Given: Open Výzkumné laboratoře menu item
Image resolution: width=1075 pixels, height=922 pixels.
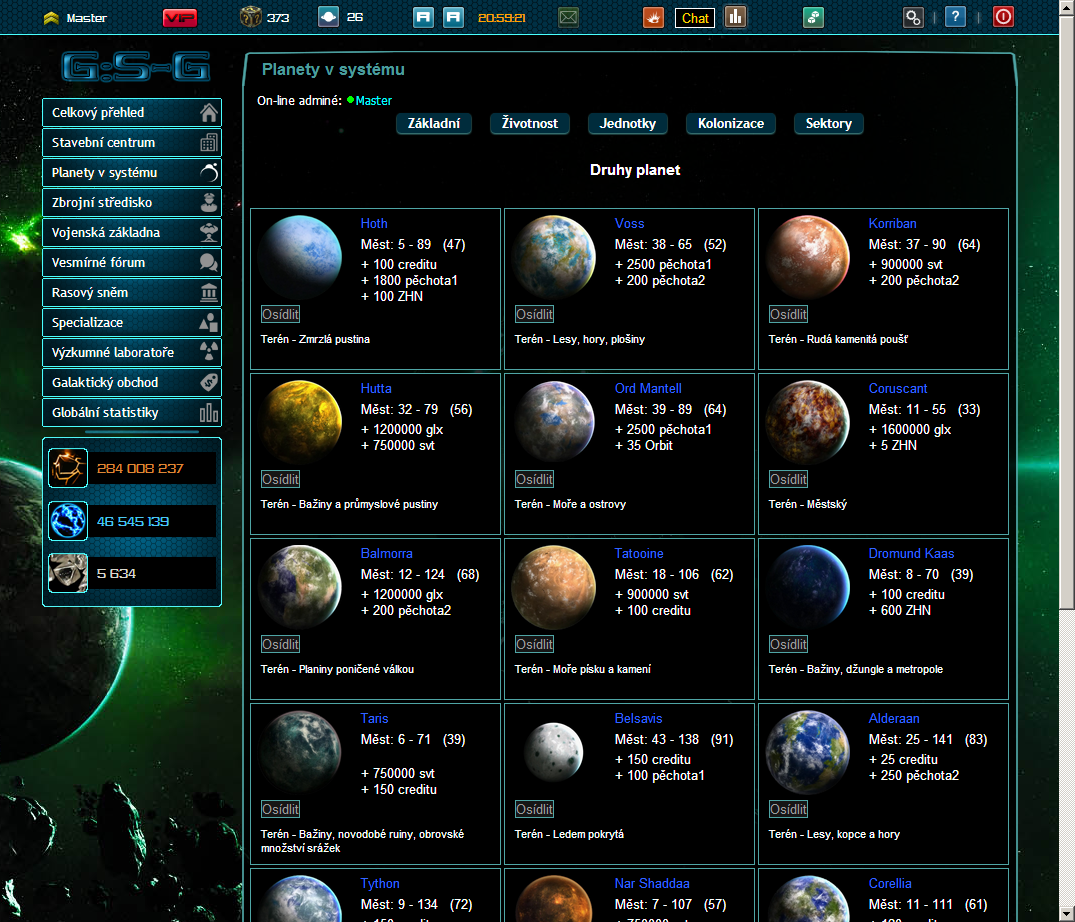Looking at the screenshot, I should coord(132,352).
